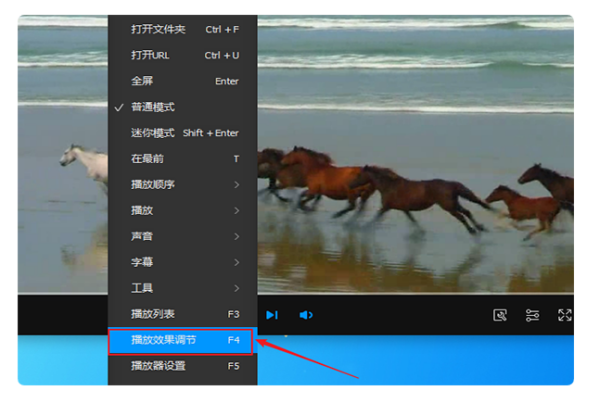600x403 pixels.
Task: Click the screenshot capture icon
Action: point(500,315)
